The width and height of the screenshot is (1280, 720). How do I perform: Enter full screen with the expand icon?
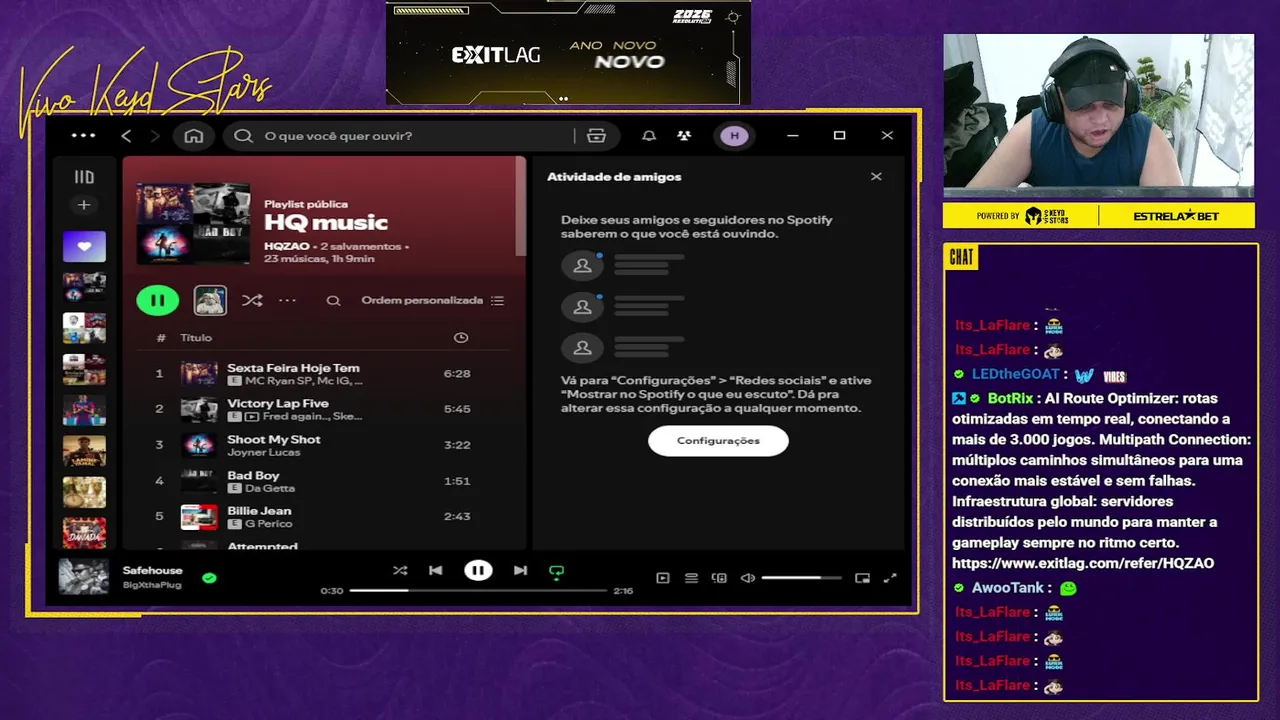pos(890,578)
